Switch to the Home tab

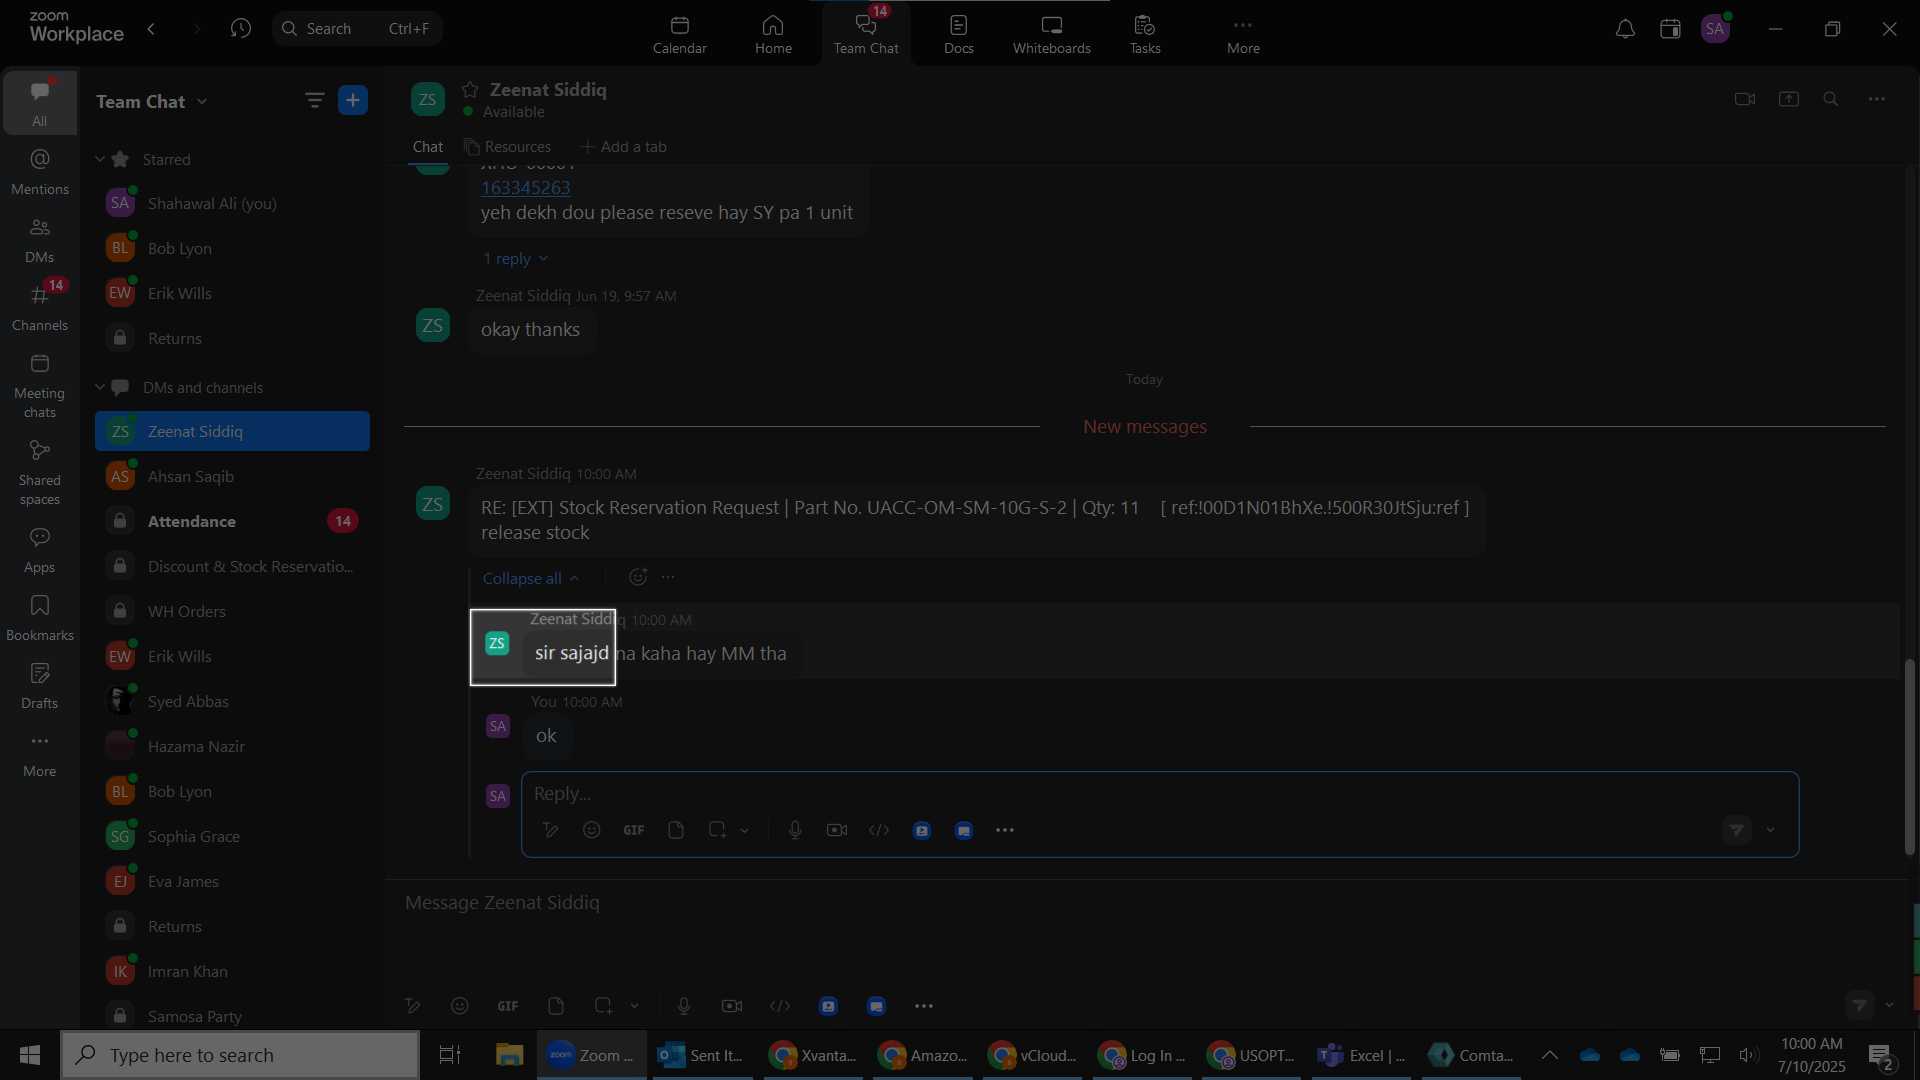coord(773,34)
